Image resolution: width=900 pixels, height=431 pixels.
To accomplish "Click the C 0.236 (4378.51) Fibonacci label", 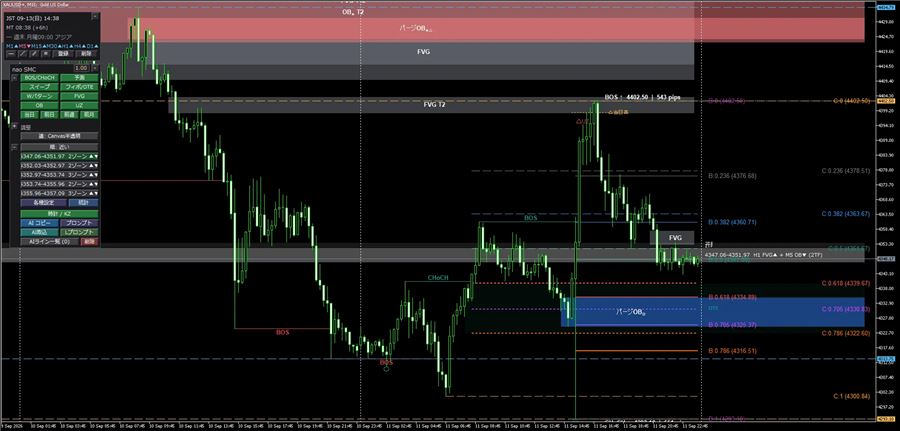I will coord(846,170).
